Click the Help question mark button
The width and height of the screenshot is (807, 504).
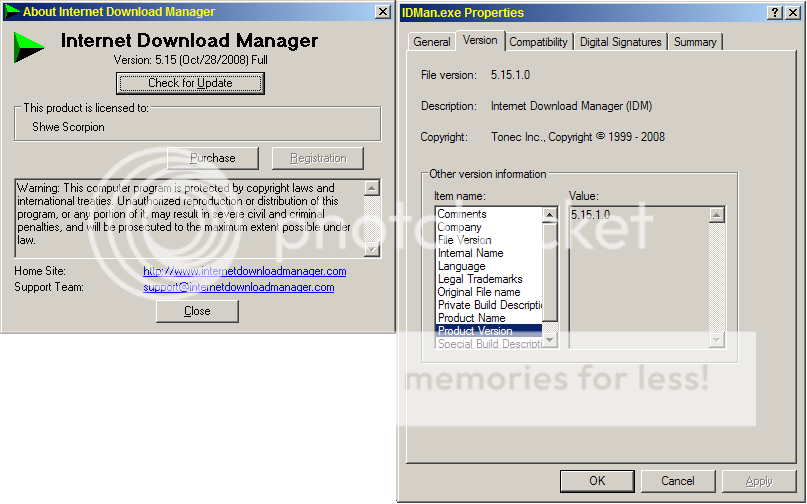[777, 12]
